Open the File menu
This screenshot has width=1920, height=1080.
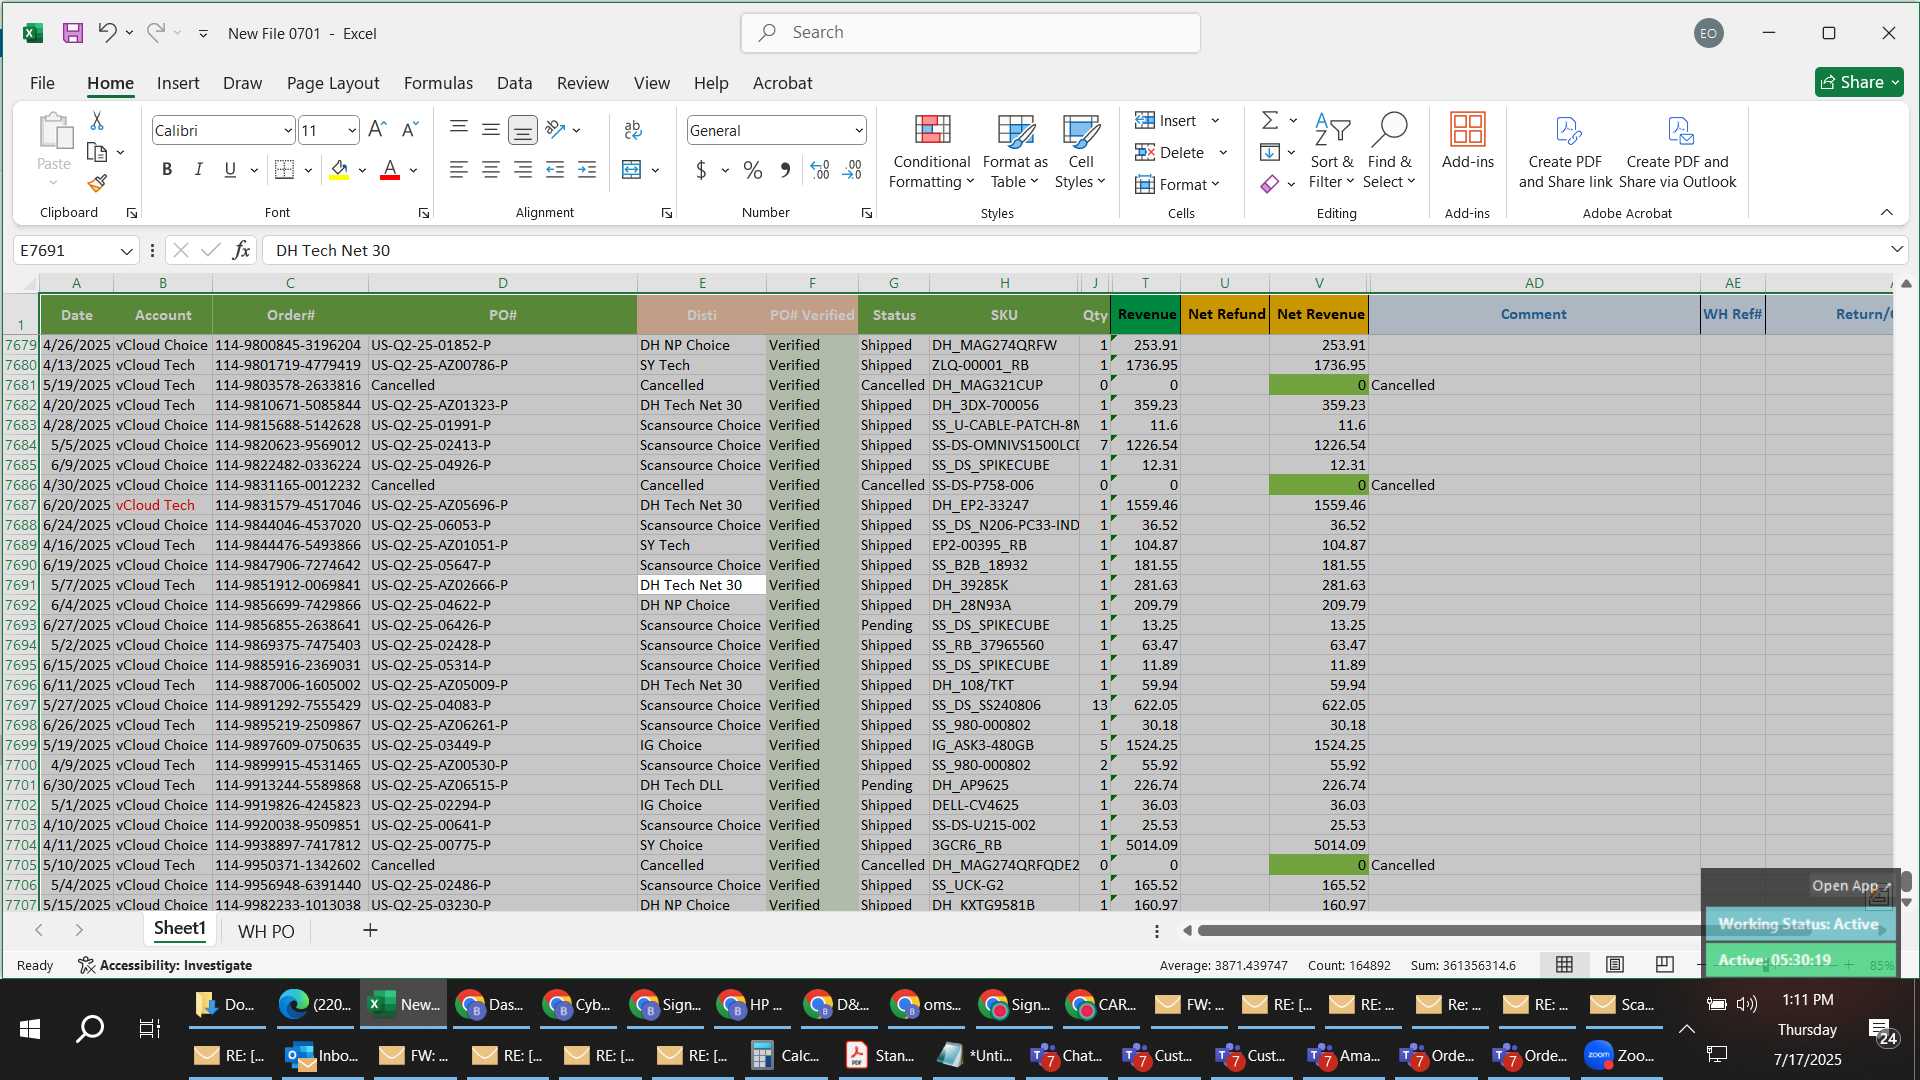pyautogui.click(x=42, y=83)
